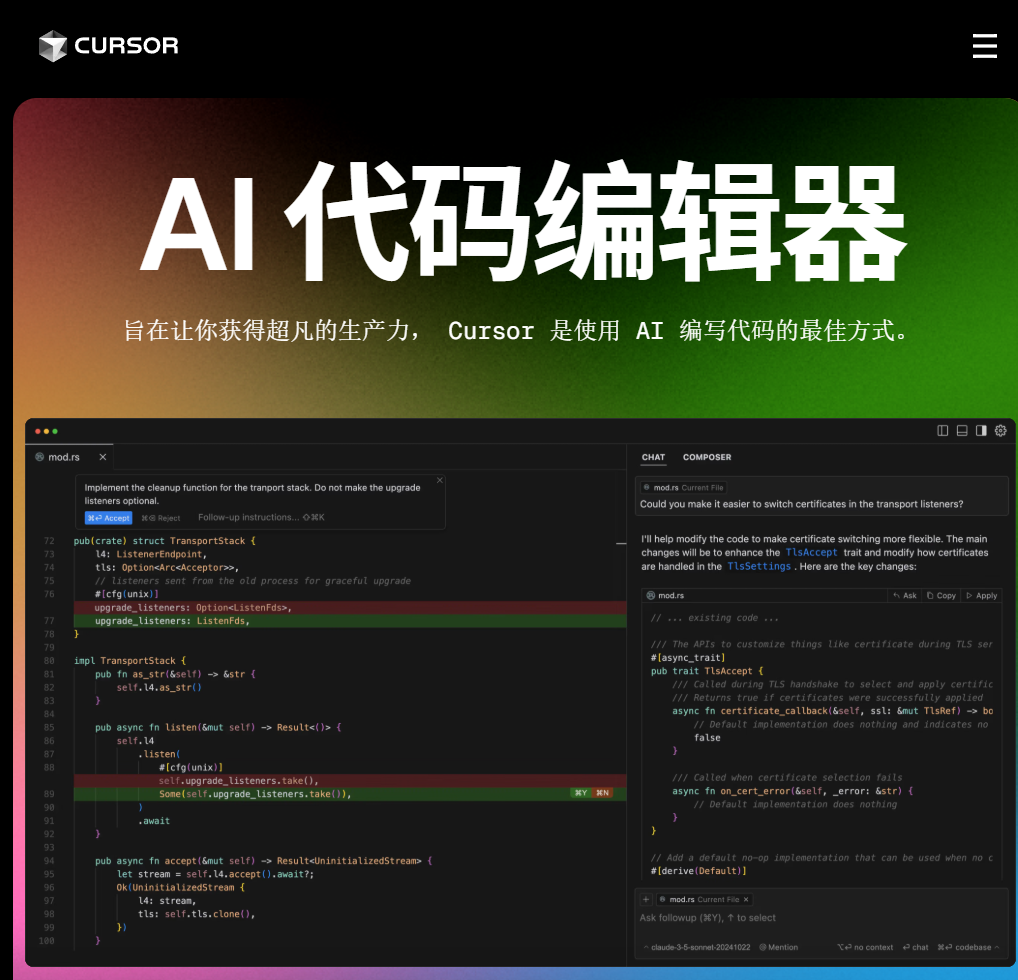Viewport: 1018px width, 980px height.
Task: Click the 'AI 代码编辑器' headline
Action: (522, 222)
